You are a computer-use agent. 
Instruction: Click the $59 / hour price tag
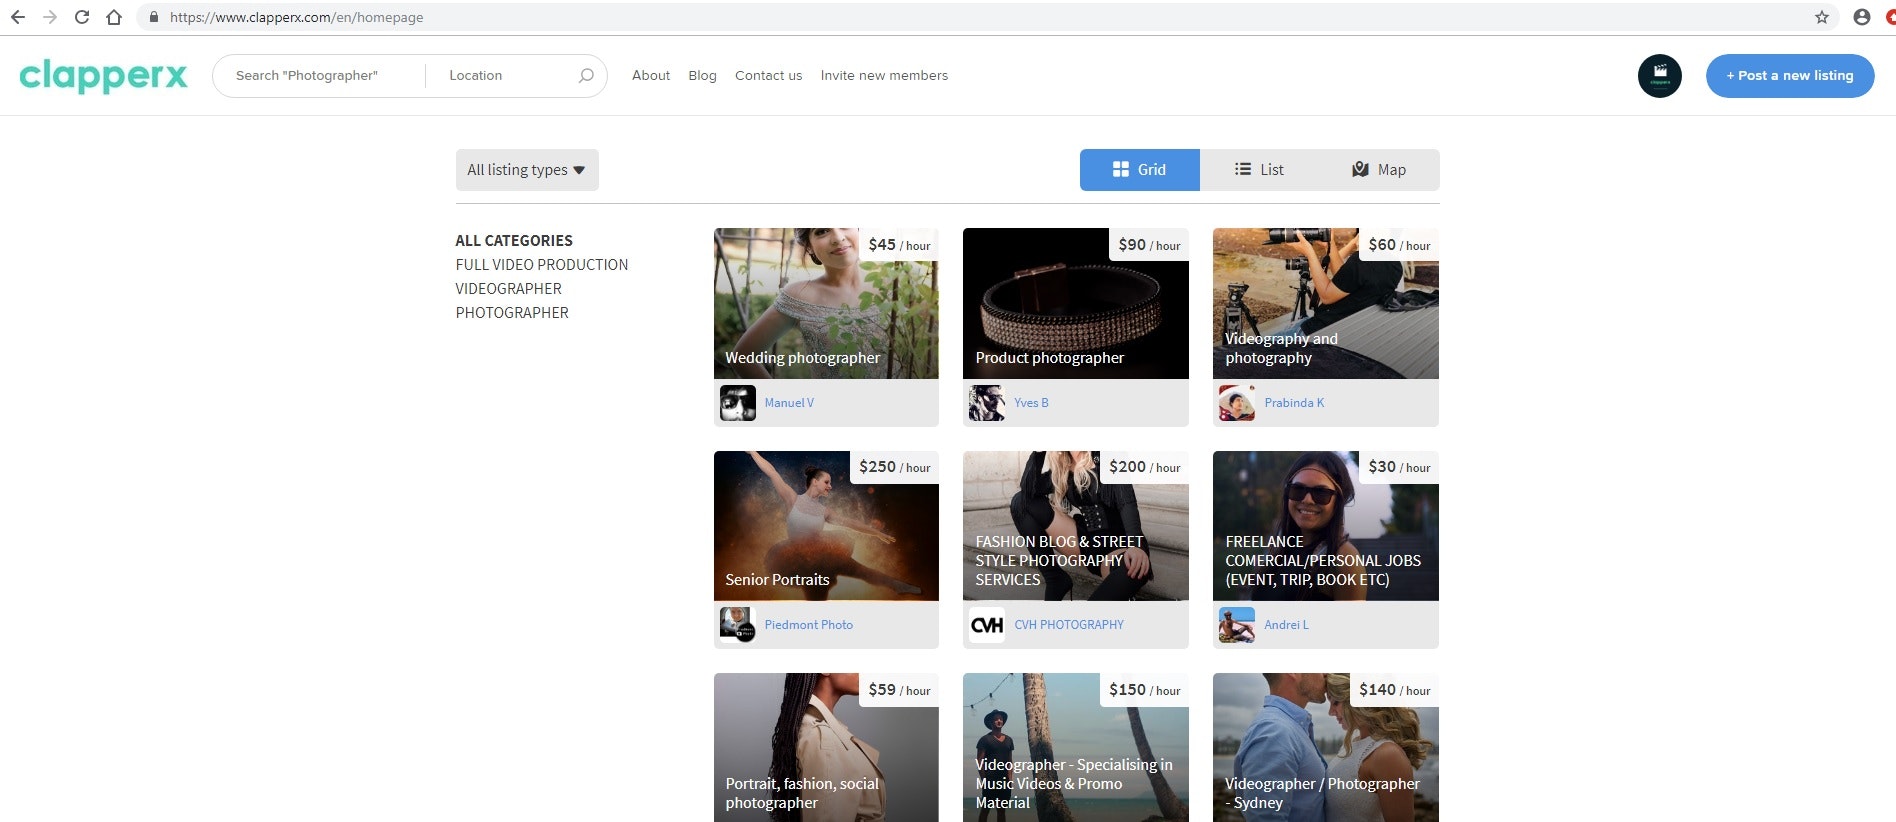point(899,690)
